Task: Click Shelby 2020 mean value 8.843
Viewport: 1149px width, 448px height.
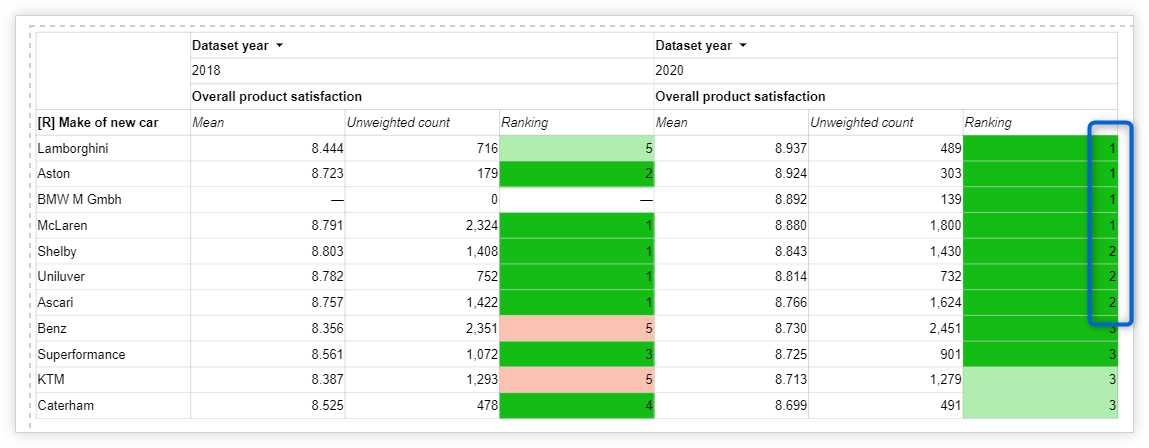Action: pyautogui.click(x=791, y=251)
